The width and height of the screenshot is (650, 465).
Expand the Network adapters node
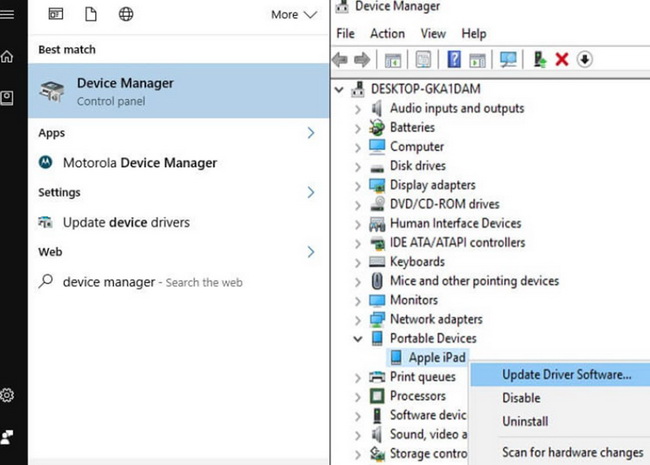click(358, 320)
